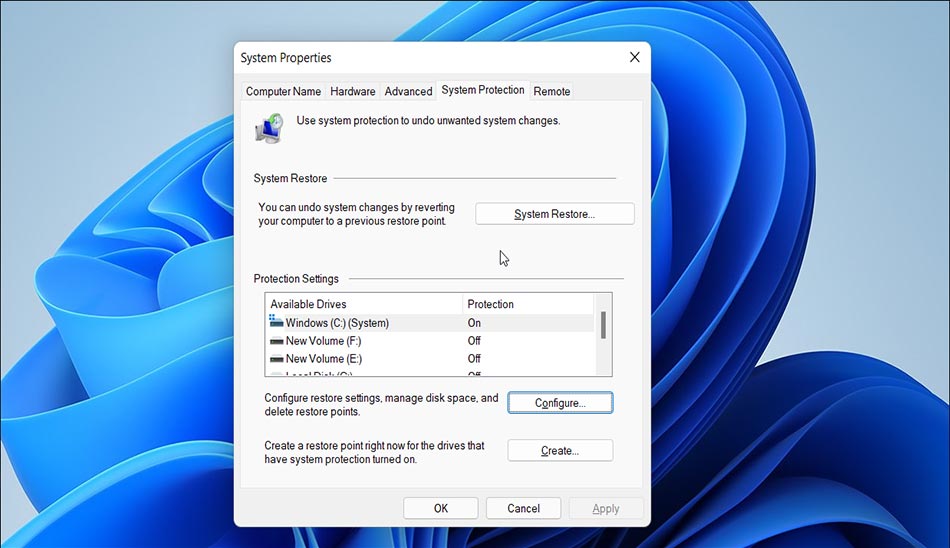Go to the Advanced tab
The image size is (950, 548).
(408, 91)
